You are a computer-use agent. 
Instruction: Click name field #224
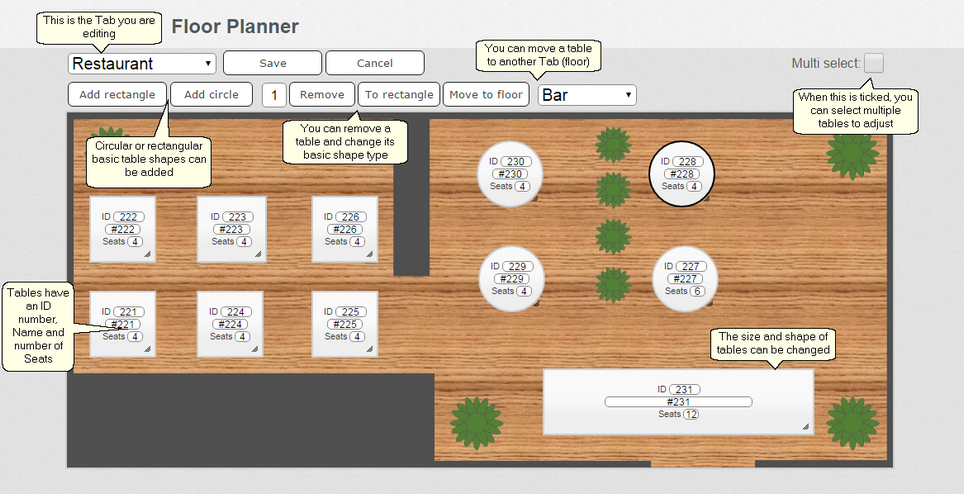pos(230,324)
